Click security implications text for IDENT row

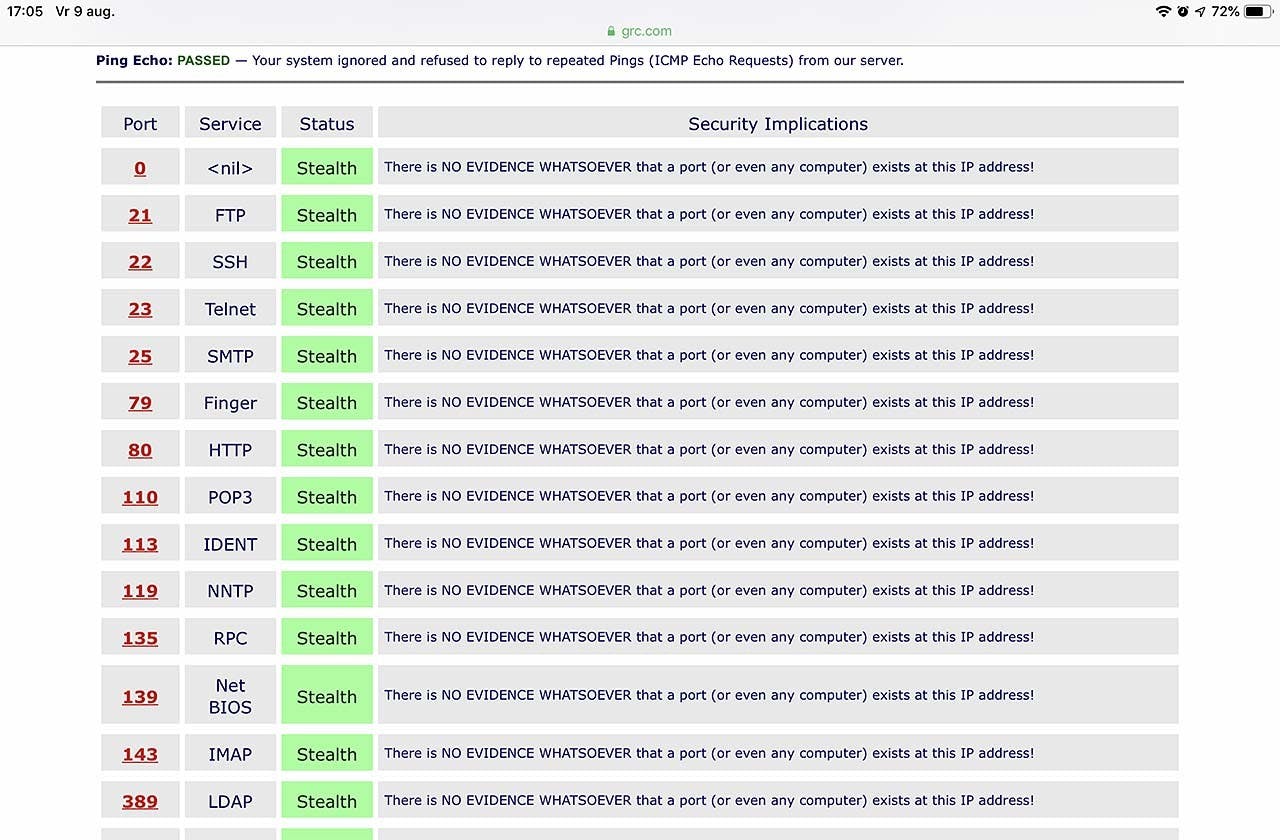(x=709, y=543)
